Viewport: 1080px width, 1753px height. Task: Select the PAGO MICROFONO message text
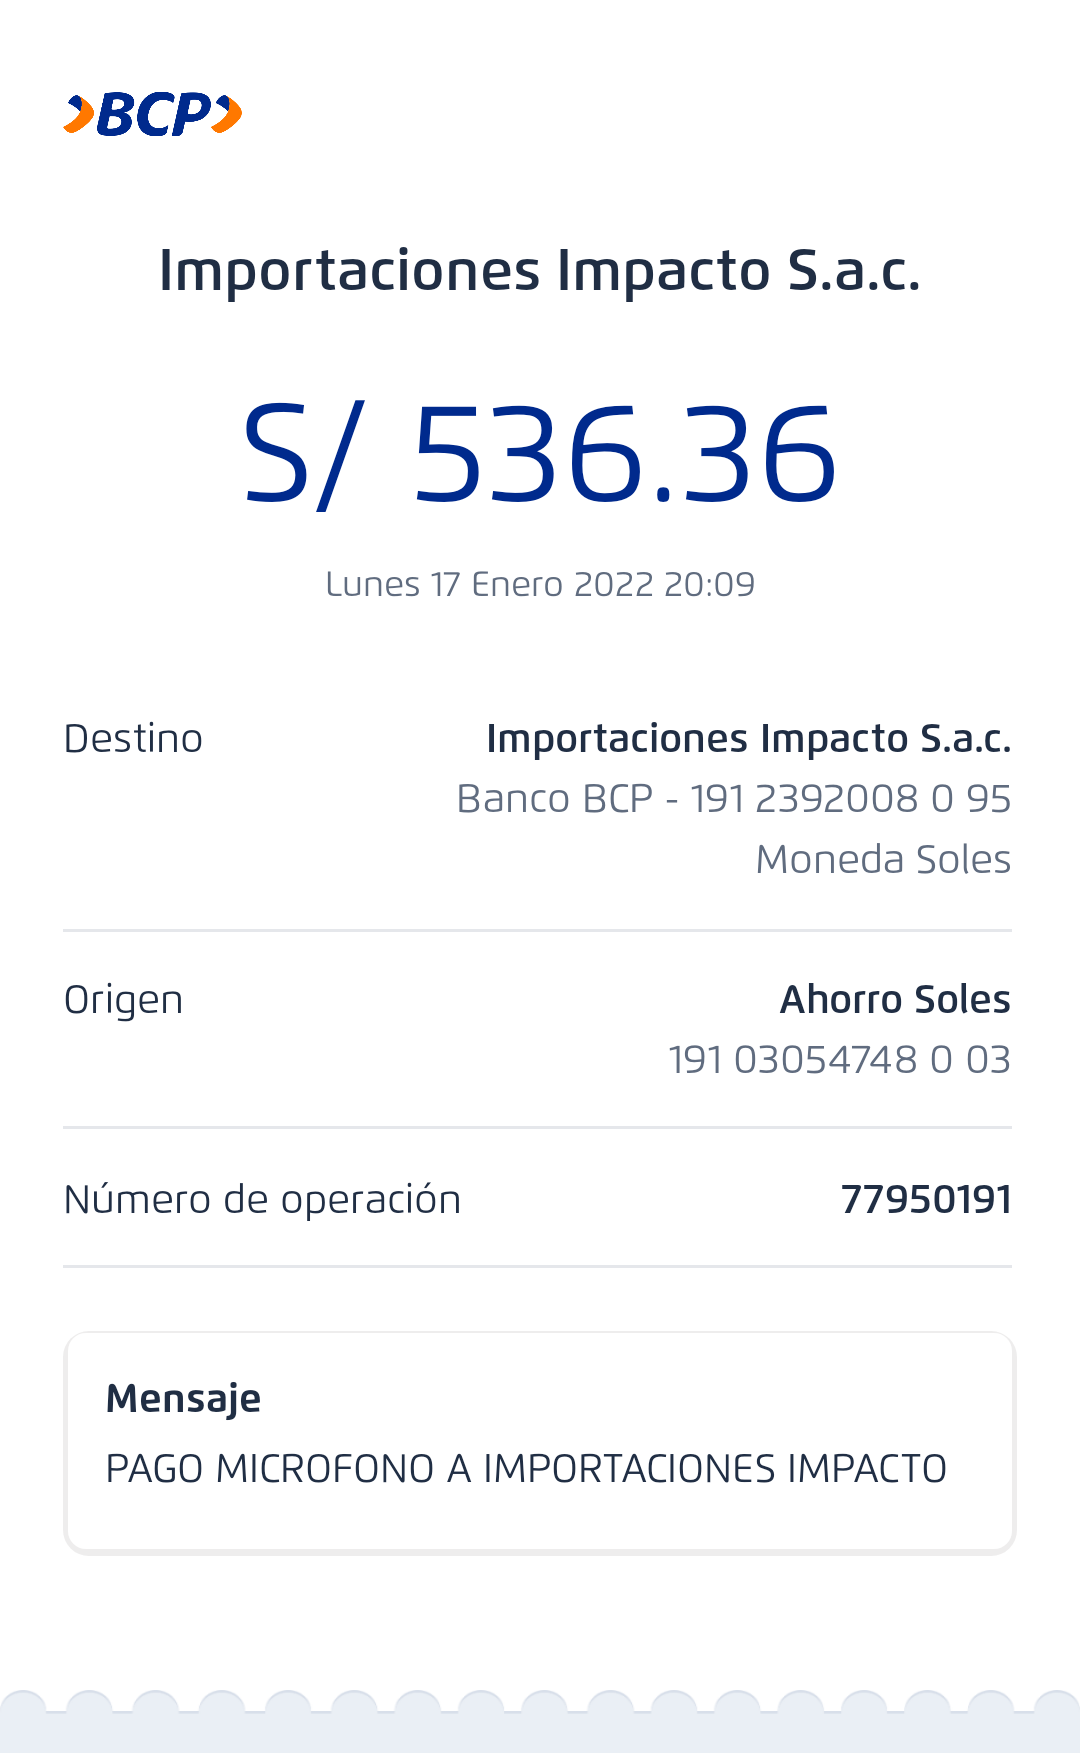click(x=526, y=1469)
